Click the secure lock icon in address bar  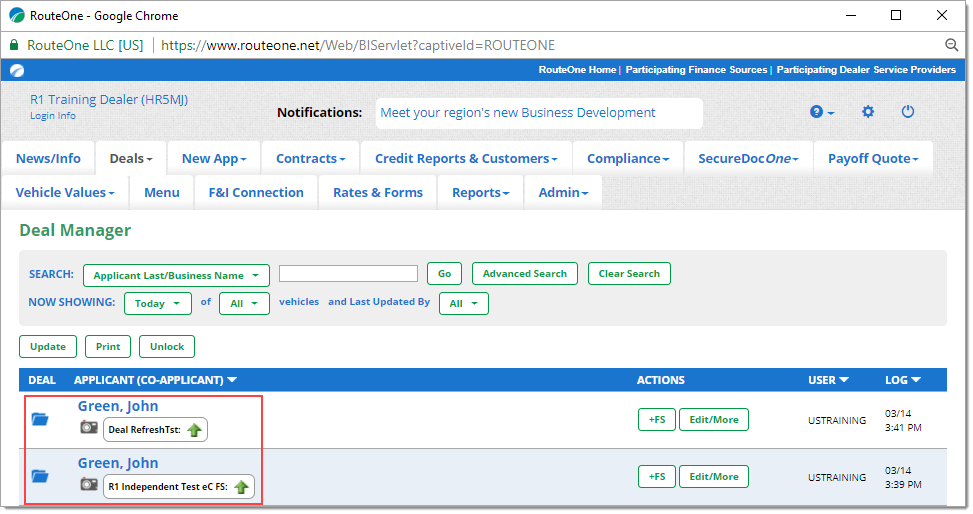click(14, 45)
